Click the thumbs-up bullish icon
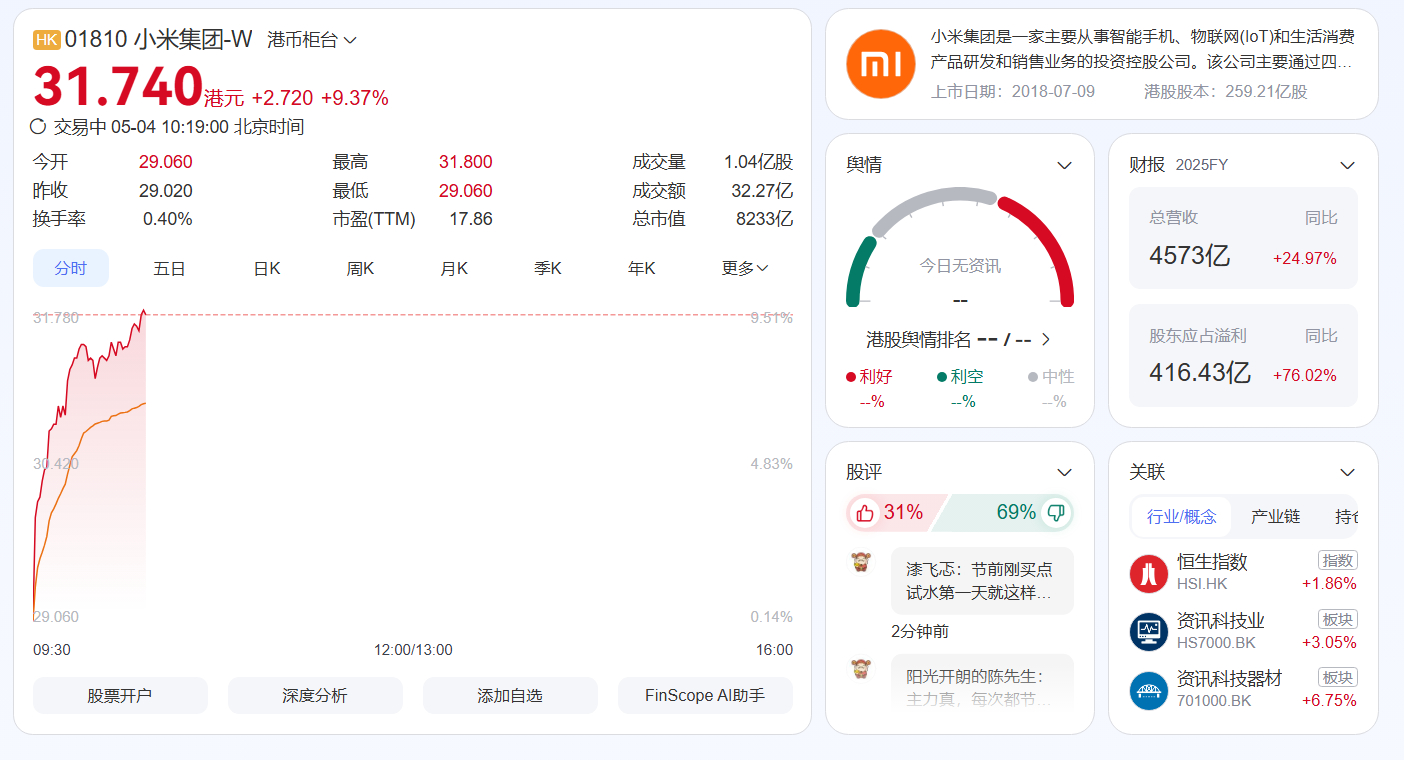Viewport: 1404px width, 760px height. (865, 513)
